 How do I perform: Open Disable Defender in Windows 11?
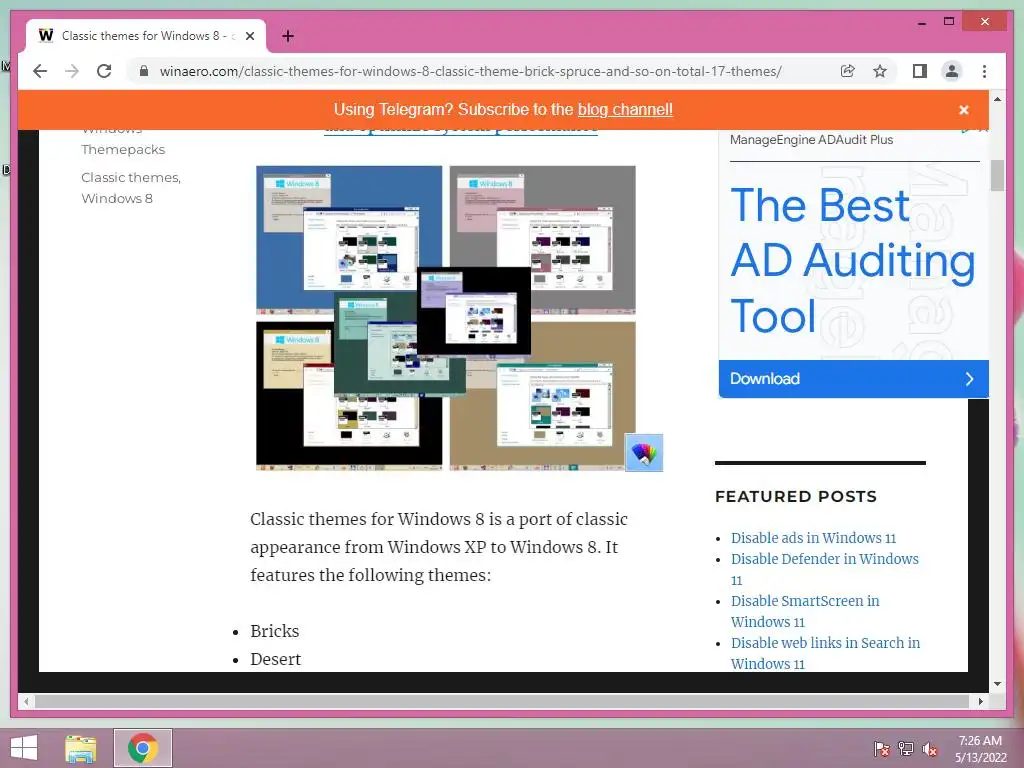tap(825, 569)
